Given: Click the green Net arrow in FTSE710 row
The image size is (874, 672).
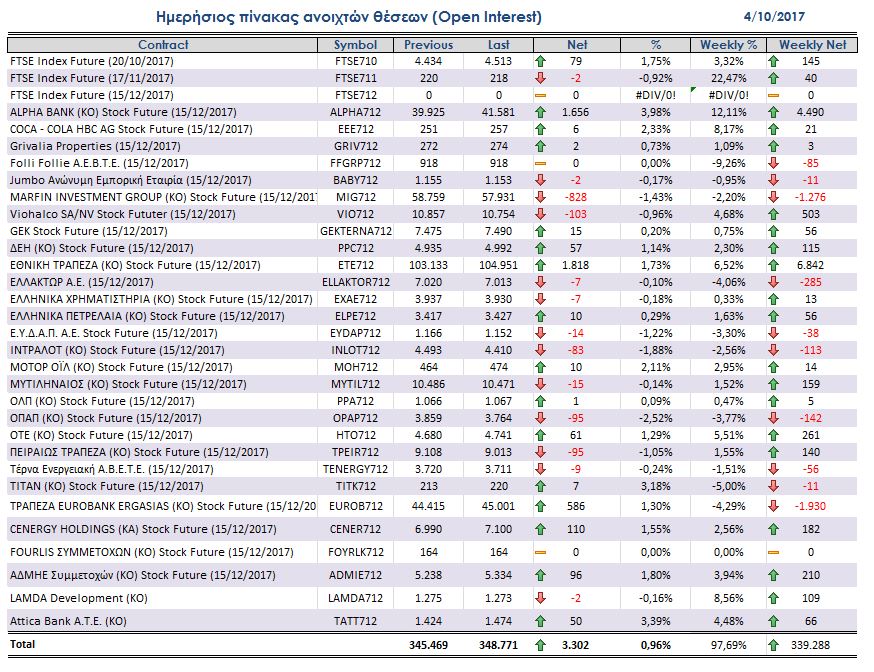Looking at the screenshot, I should coord(540,61).
